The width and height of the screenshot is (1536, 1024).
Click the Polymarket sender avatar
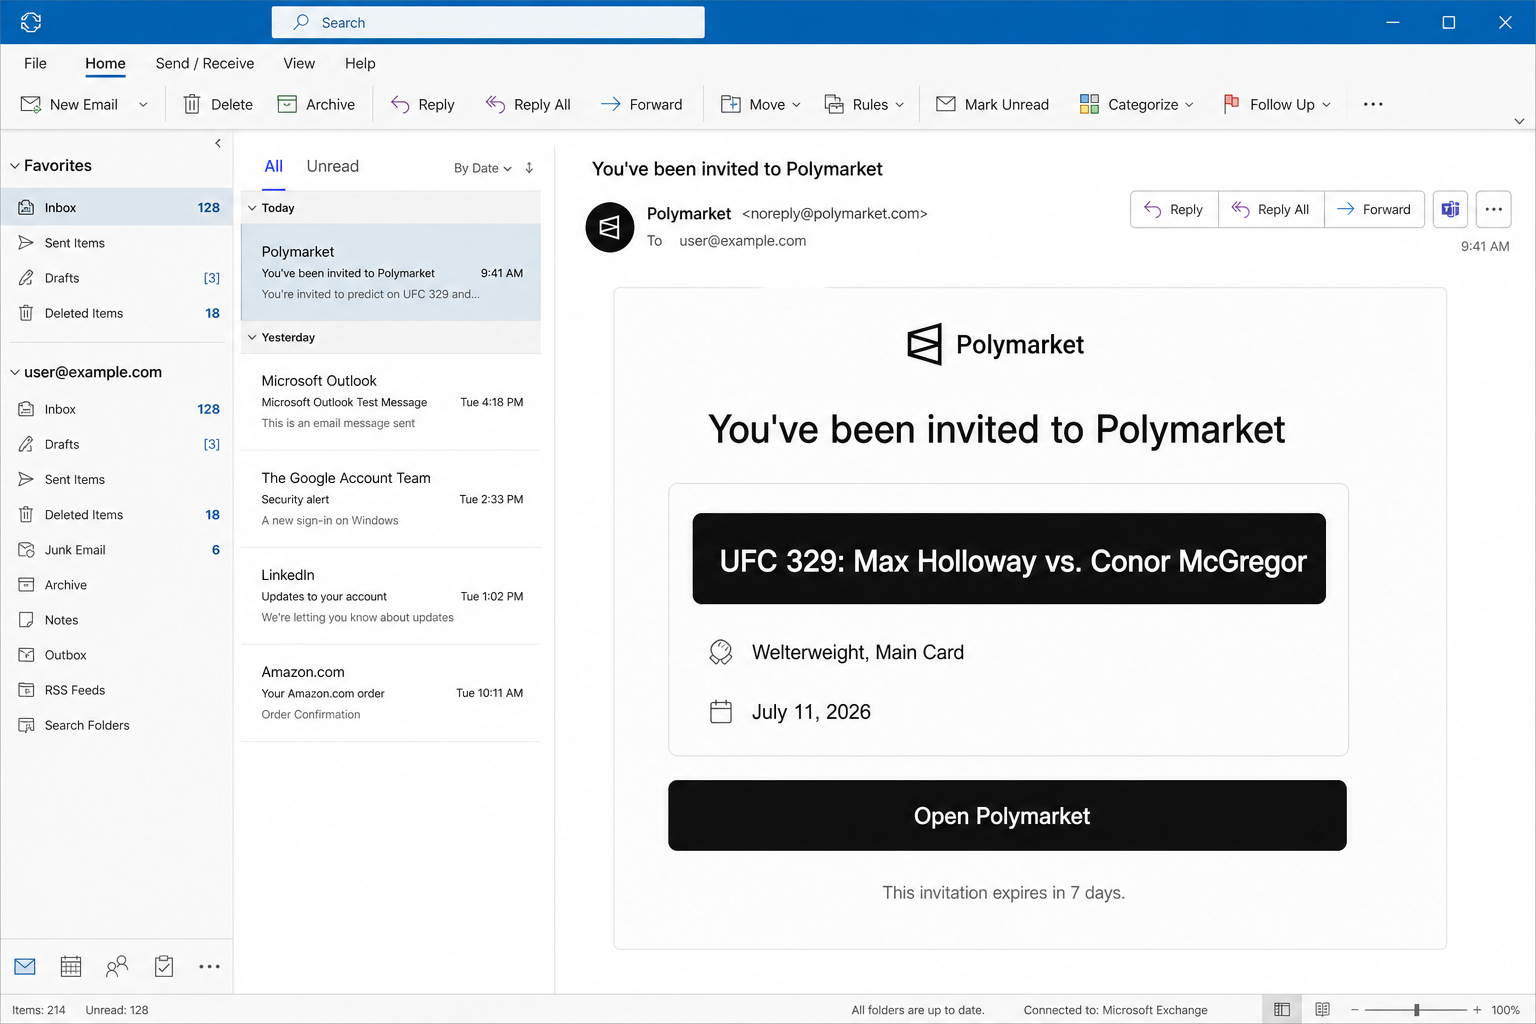coord(609,227)
